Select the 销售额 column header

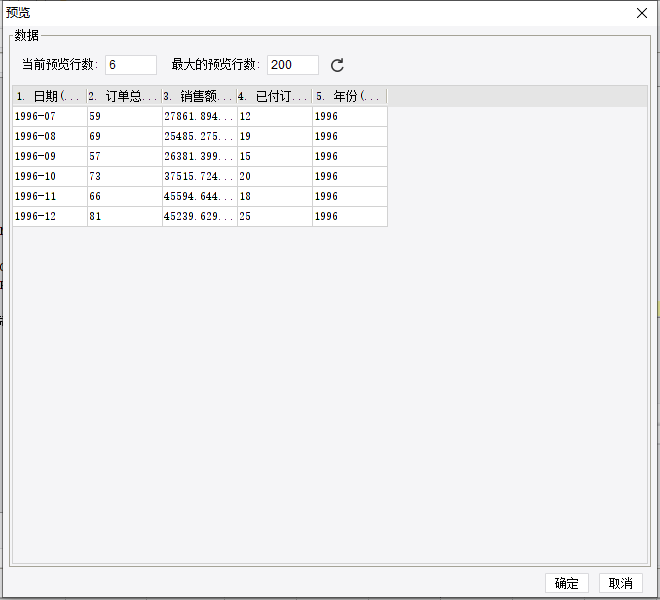tap(200, 96)
